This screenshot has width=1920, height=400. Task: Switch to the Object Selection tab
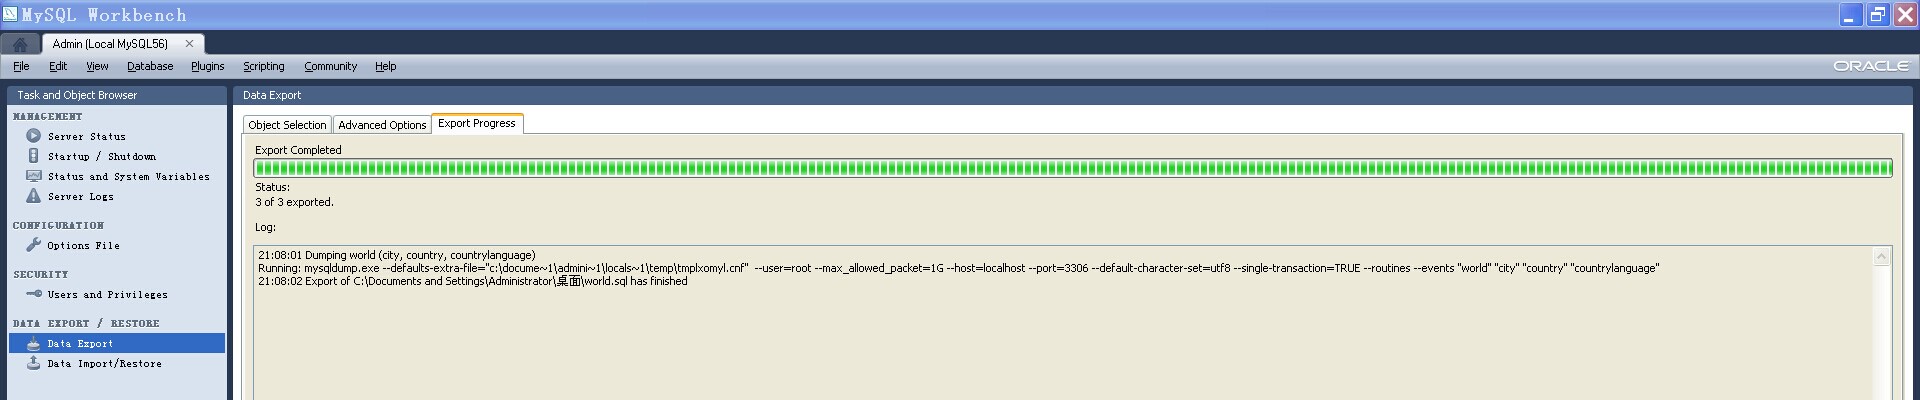(287, 125)
